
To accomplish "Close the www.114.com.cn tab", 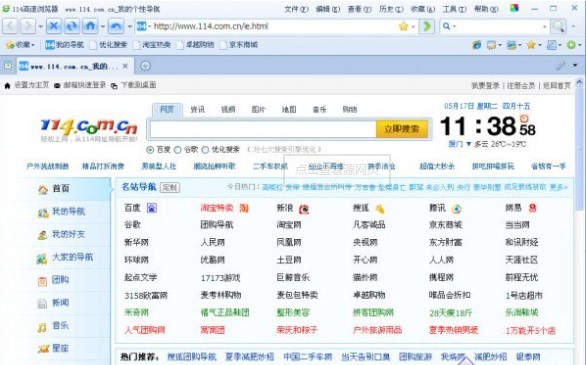I will 125,66.
